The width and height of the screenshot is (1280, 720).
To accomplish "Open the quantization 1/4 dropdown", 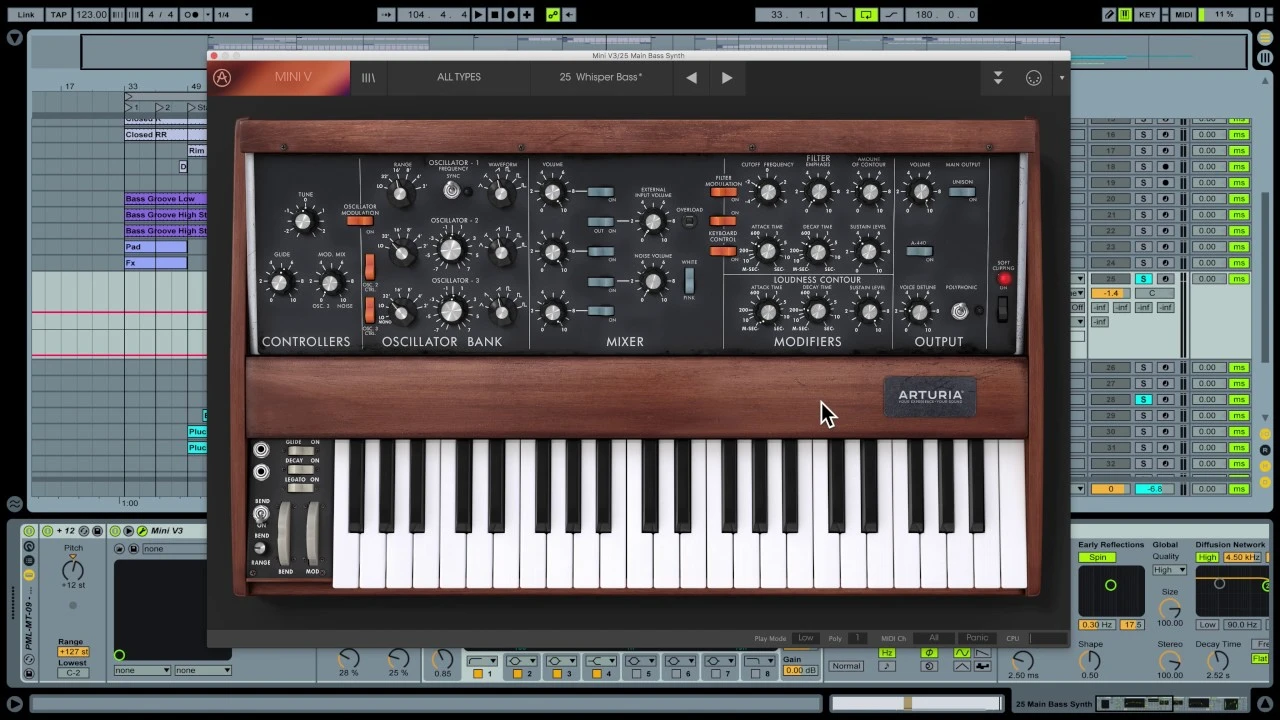I will 232,15.
